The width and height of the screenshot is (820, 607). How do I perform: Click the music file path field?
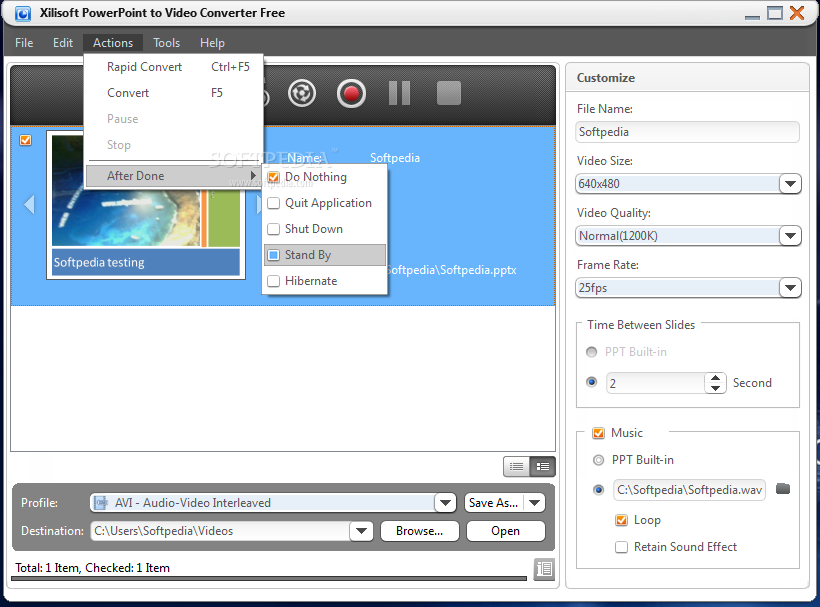click(x=689, y=490)
